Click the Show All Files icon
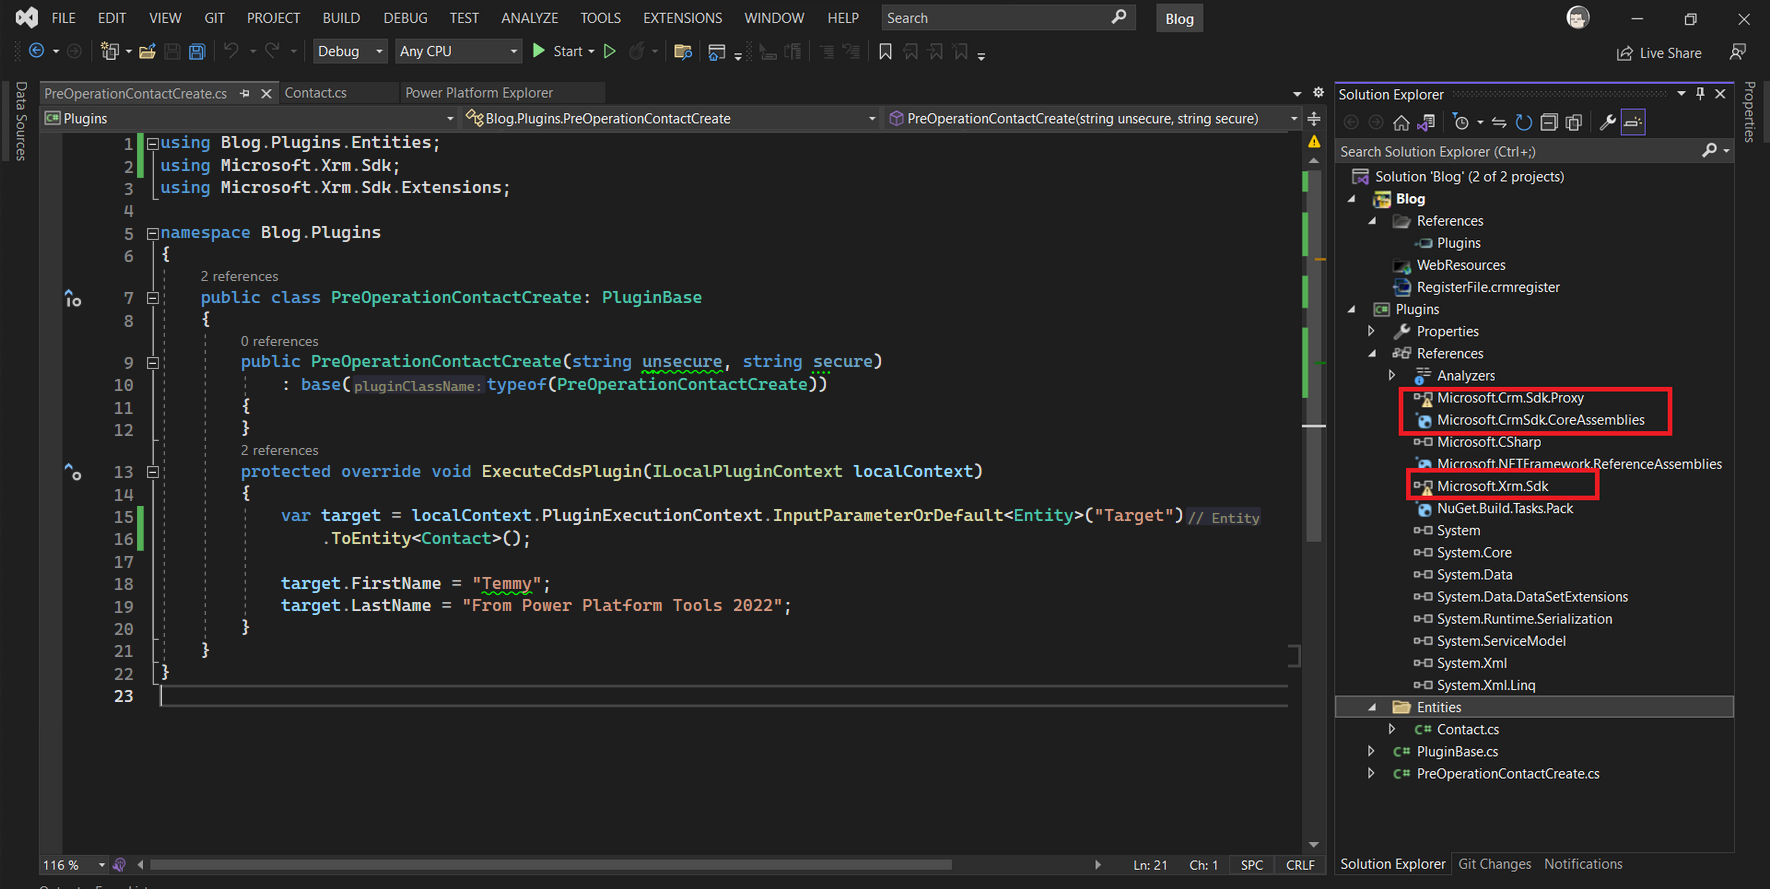The width and height of the screenshot is (1770, 889). (1574, 122)
